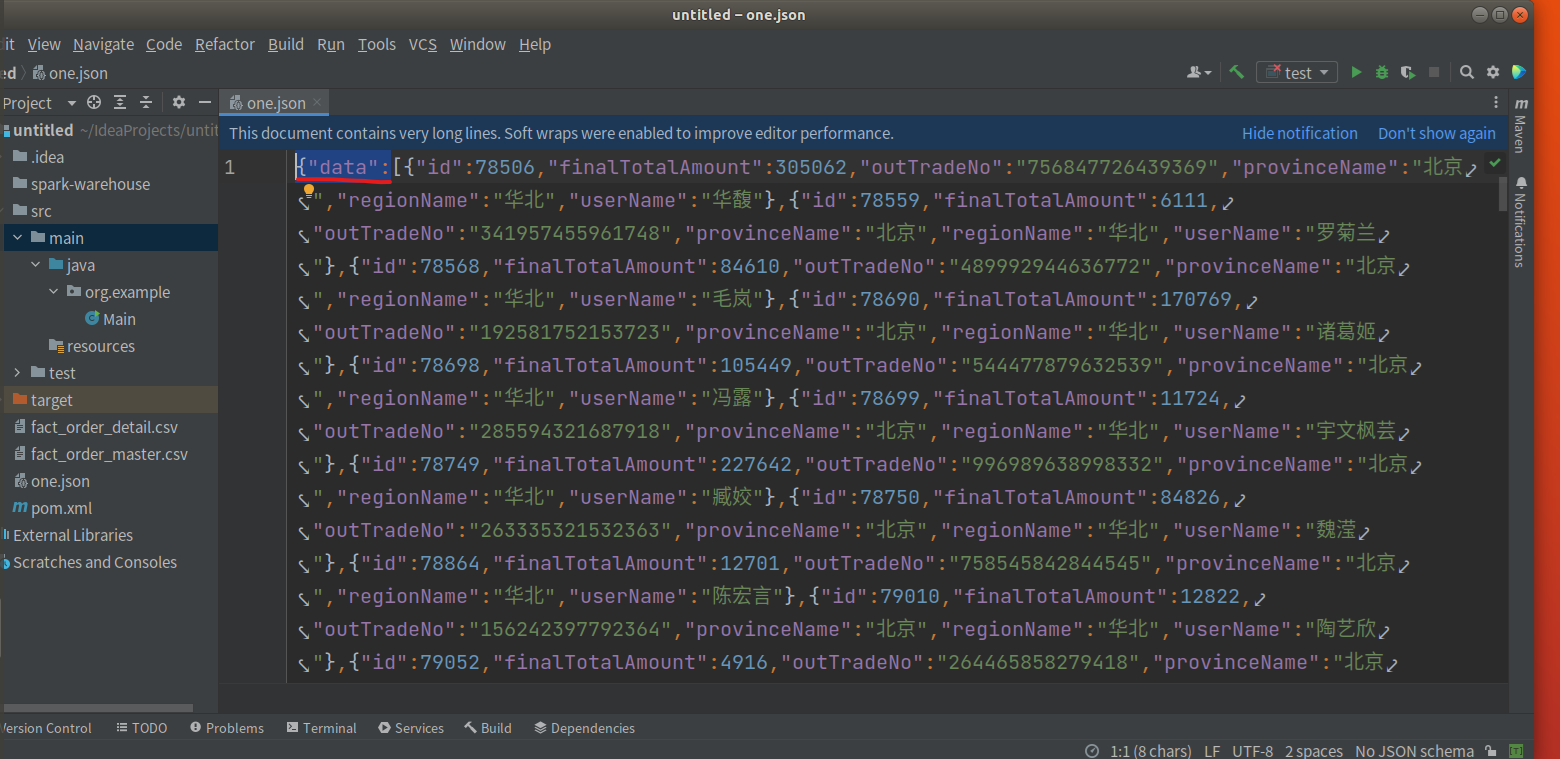Click the No JSON schema status widget
This screenshot has height=759, width=1560.
pos(1414,751)
